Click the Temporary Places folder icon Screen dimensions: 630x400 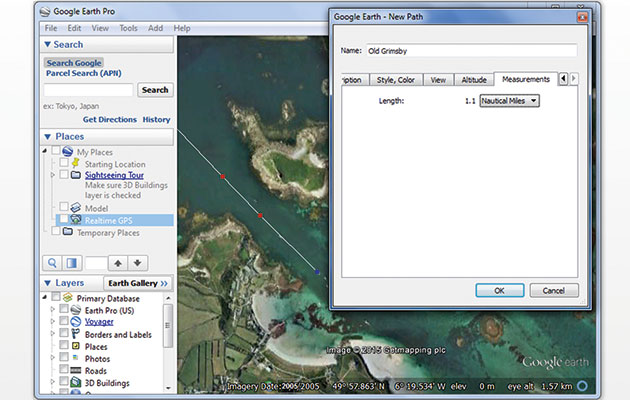click(68, 232)
